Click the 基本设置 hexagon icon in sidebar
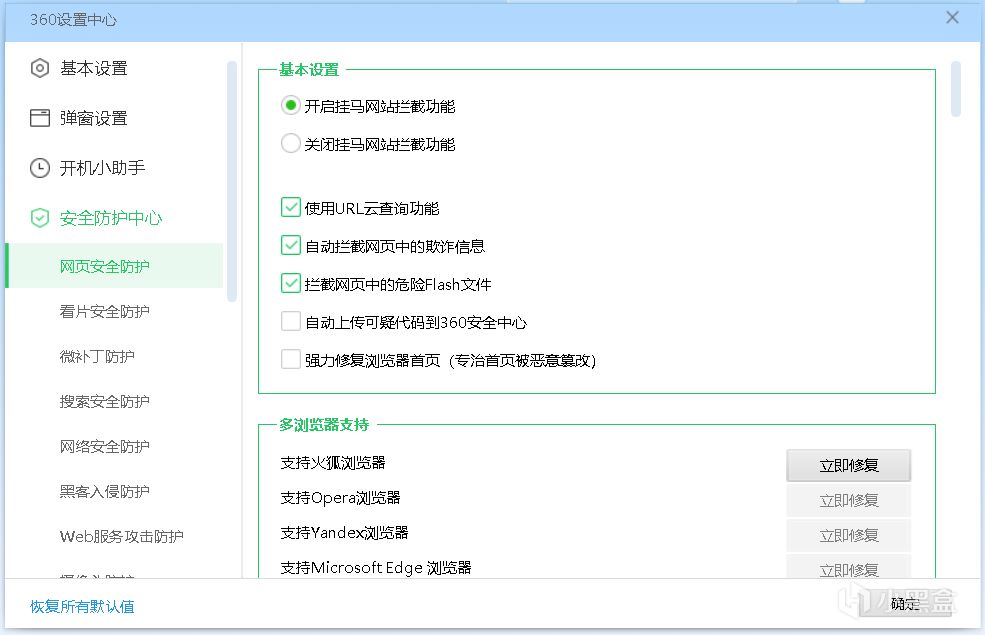The image size is (985, 635). click(40, 68)
